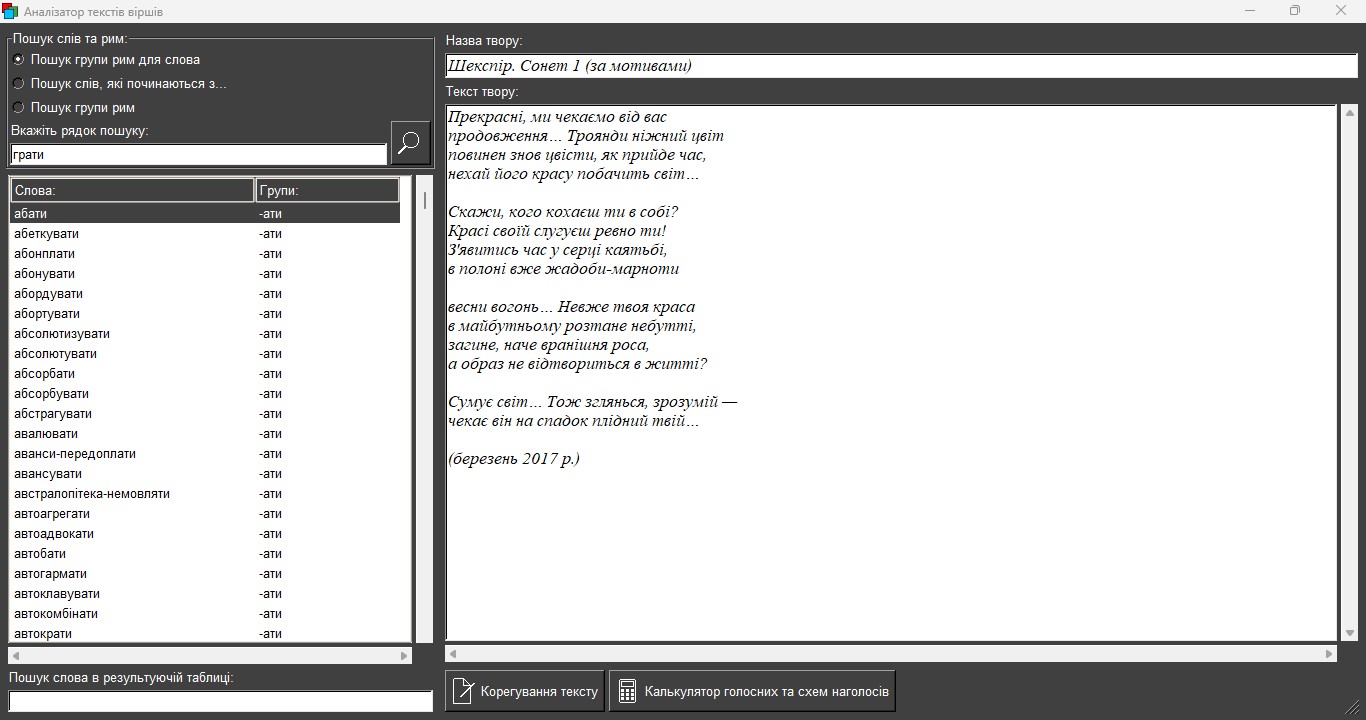This screenshot has height=720, width=1366.
Task: Select word 'абсорбати' row
Action: [205, 374]
